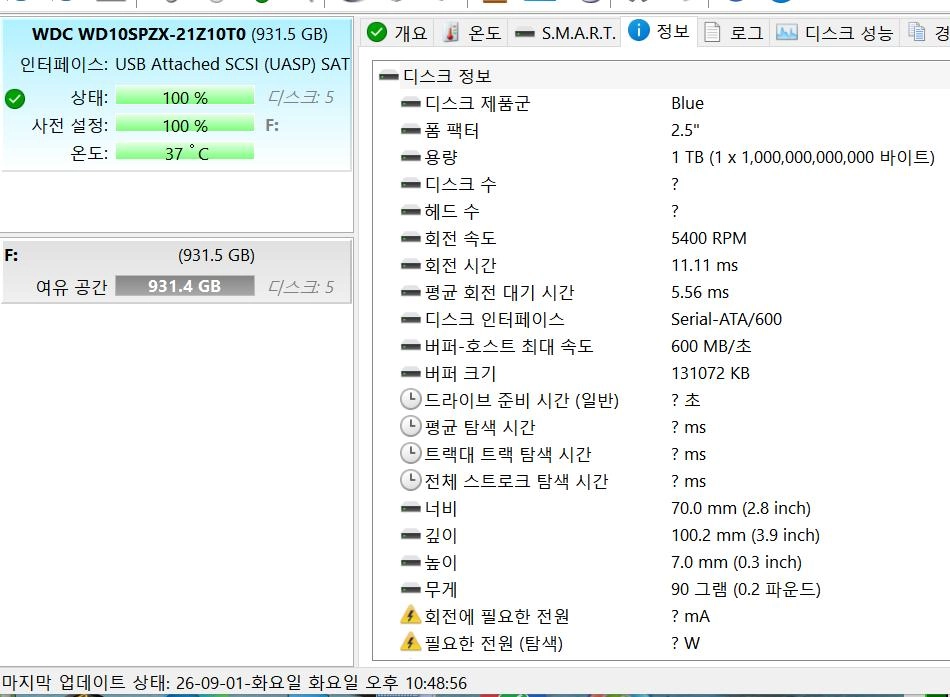950x697 pixels.
Task: Click the Blue product family value
Action: (x=687, y=104)
